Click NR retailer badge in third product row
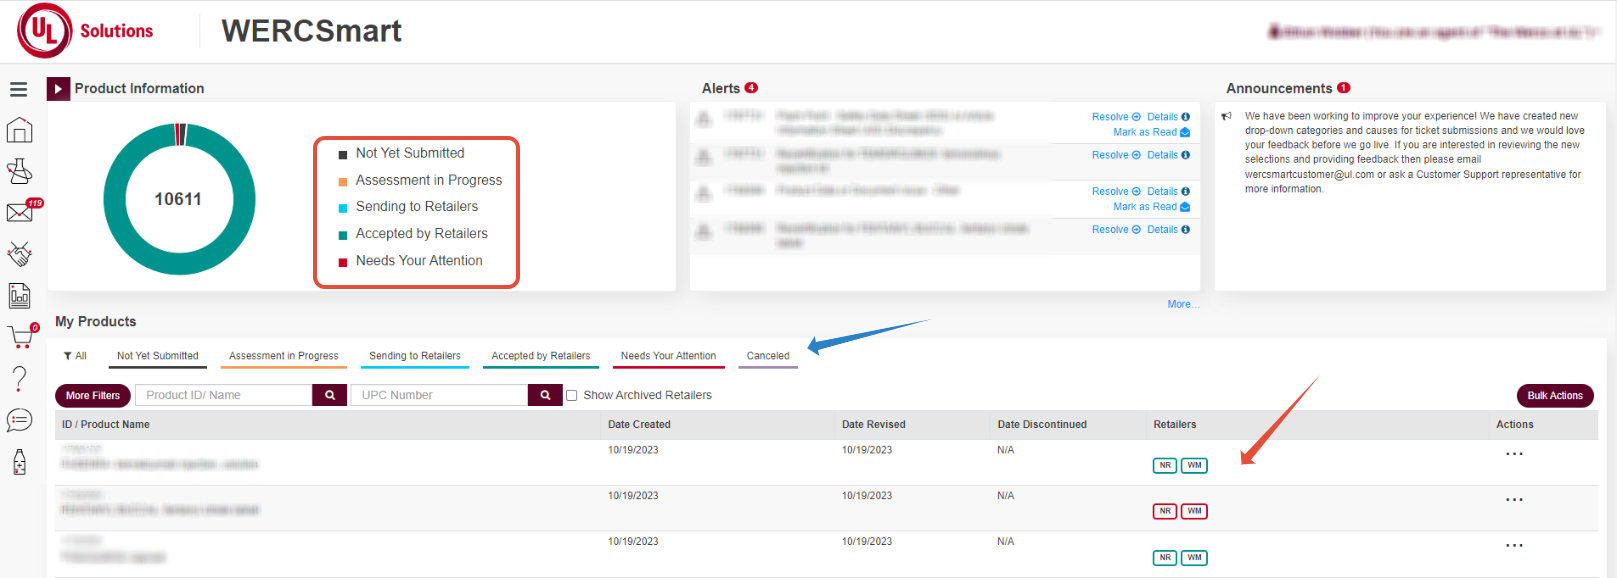Viewport: 1617px width, 578px height. coord(1165,557)
